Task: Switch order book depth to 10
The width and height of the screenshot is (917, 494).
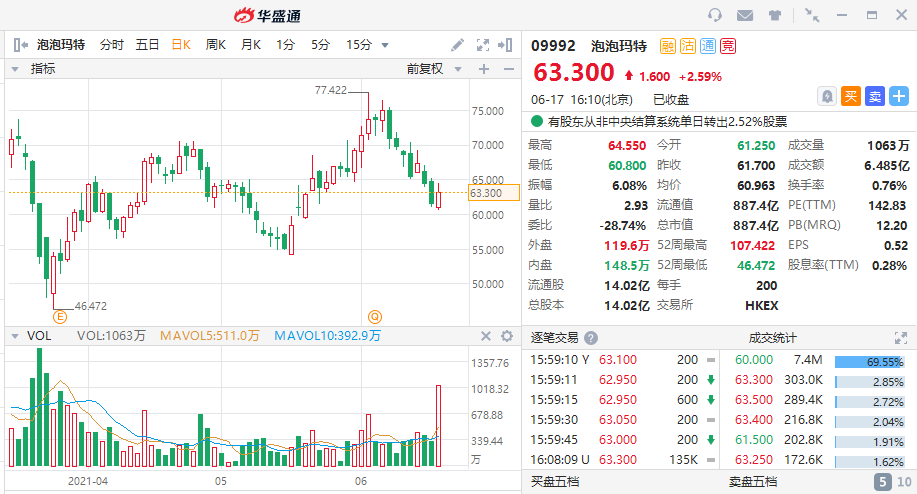Action: pos(904,482)
